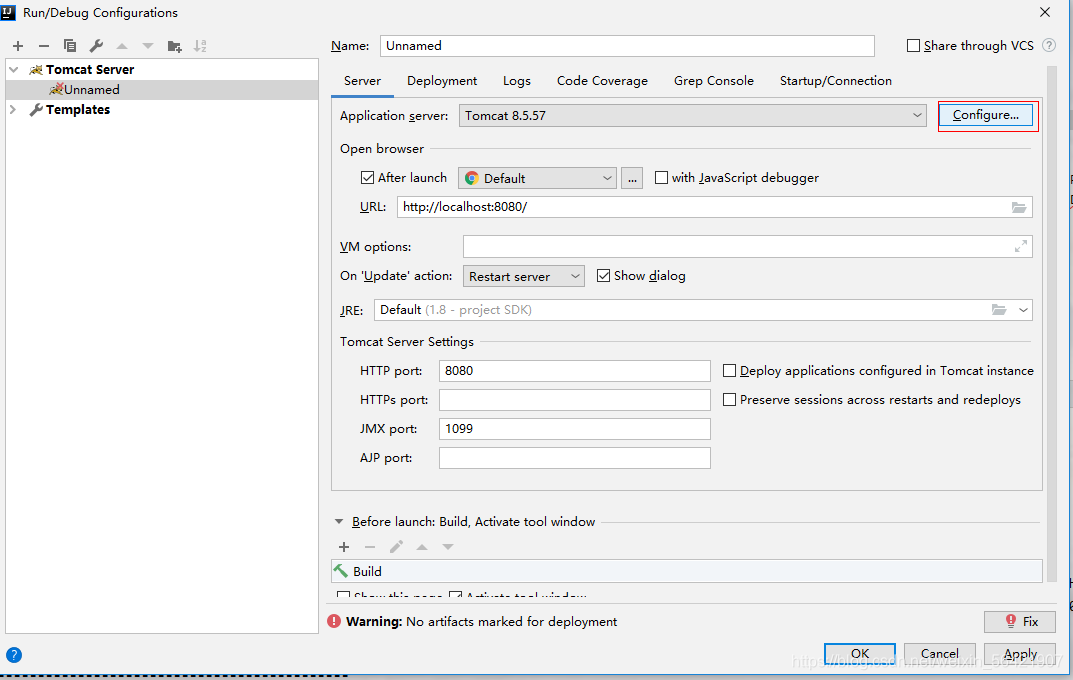The width and height of the screenshot is (1073, 680).
Task: Move before-launch task down
Action: click(x=448, y=547)
